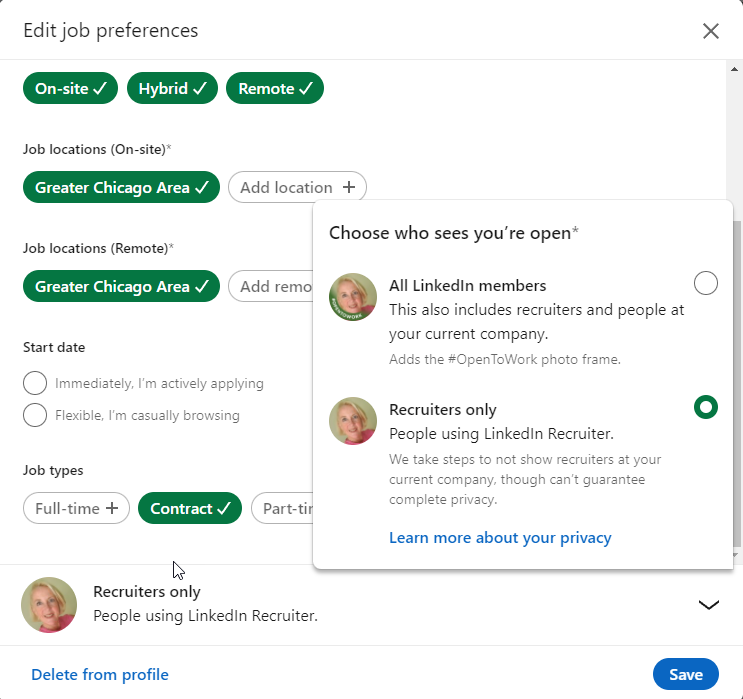Close the Edit job preferences dialog
Image resolution: width=743 pixels, height=699 pixels.
[x=710, y=31]
